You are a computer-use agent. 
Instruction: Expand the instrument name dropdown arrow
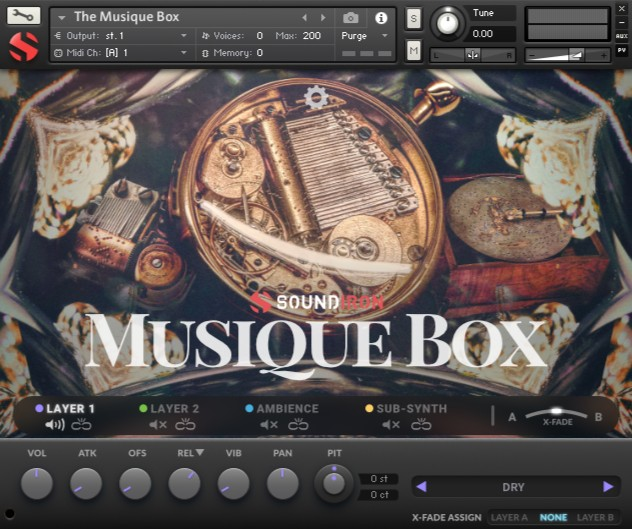tap(62, 18)
